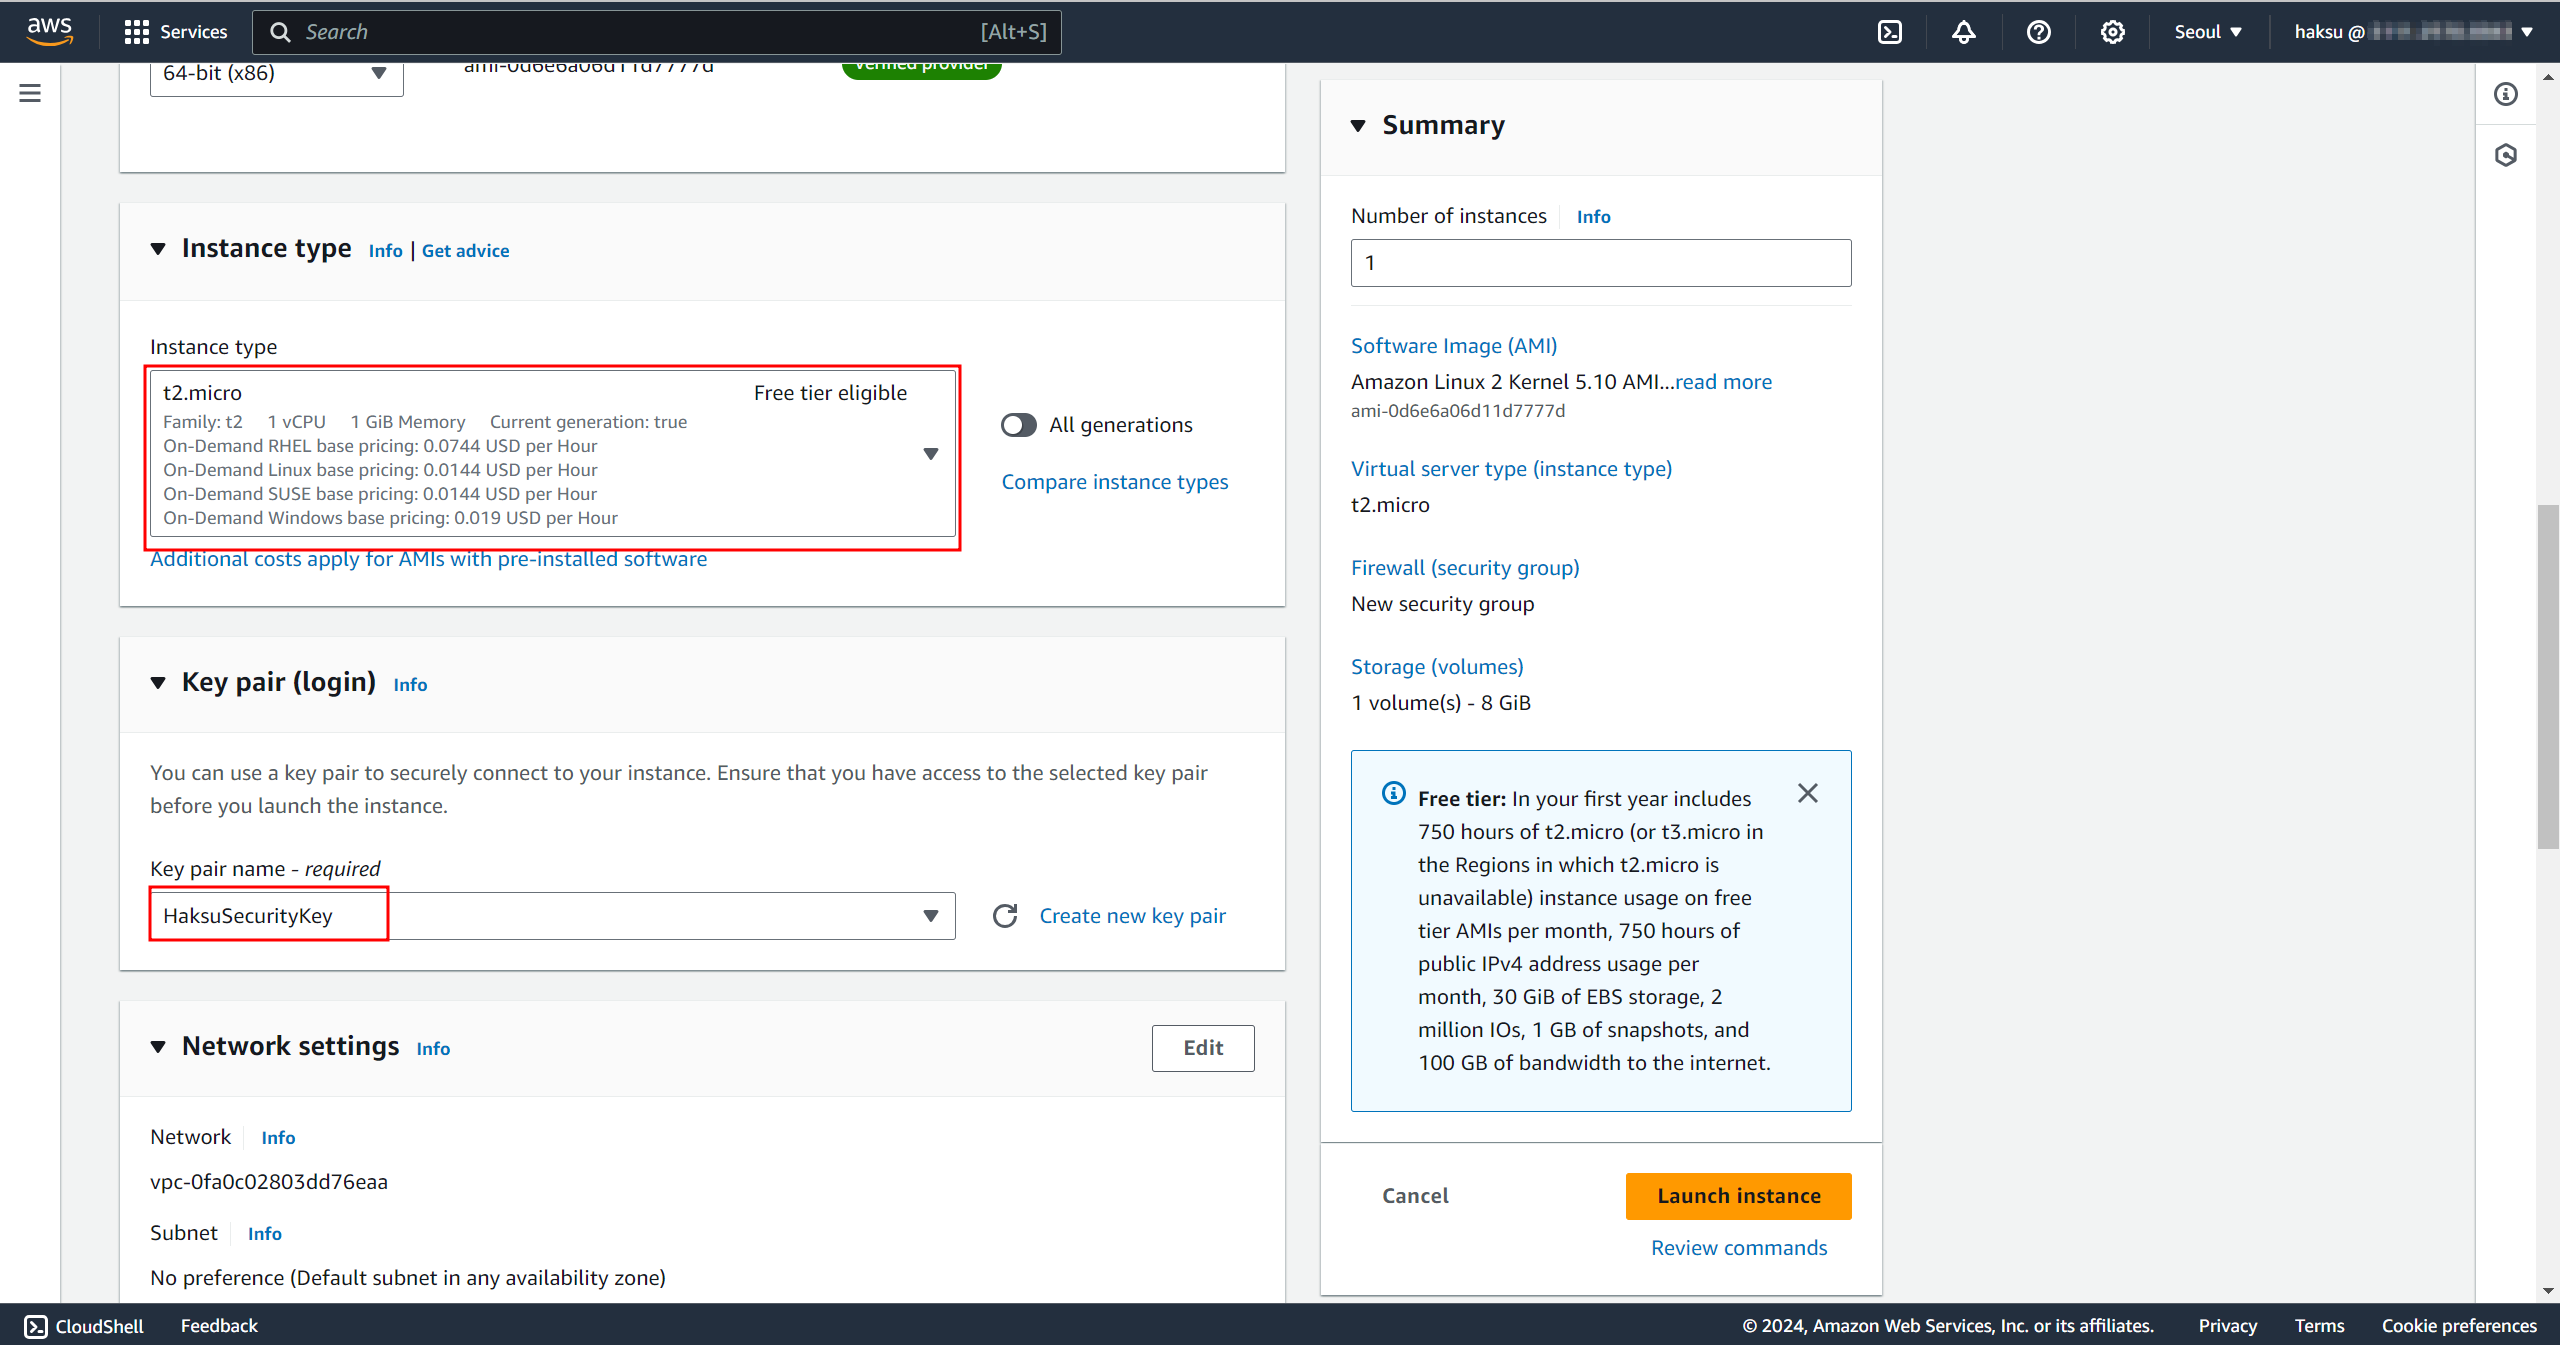
Task: Open the Seoul region selector
Action: tap(2208, 32)
